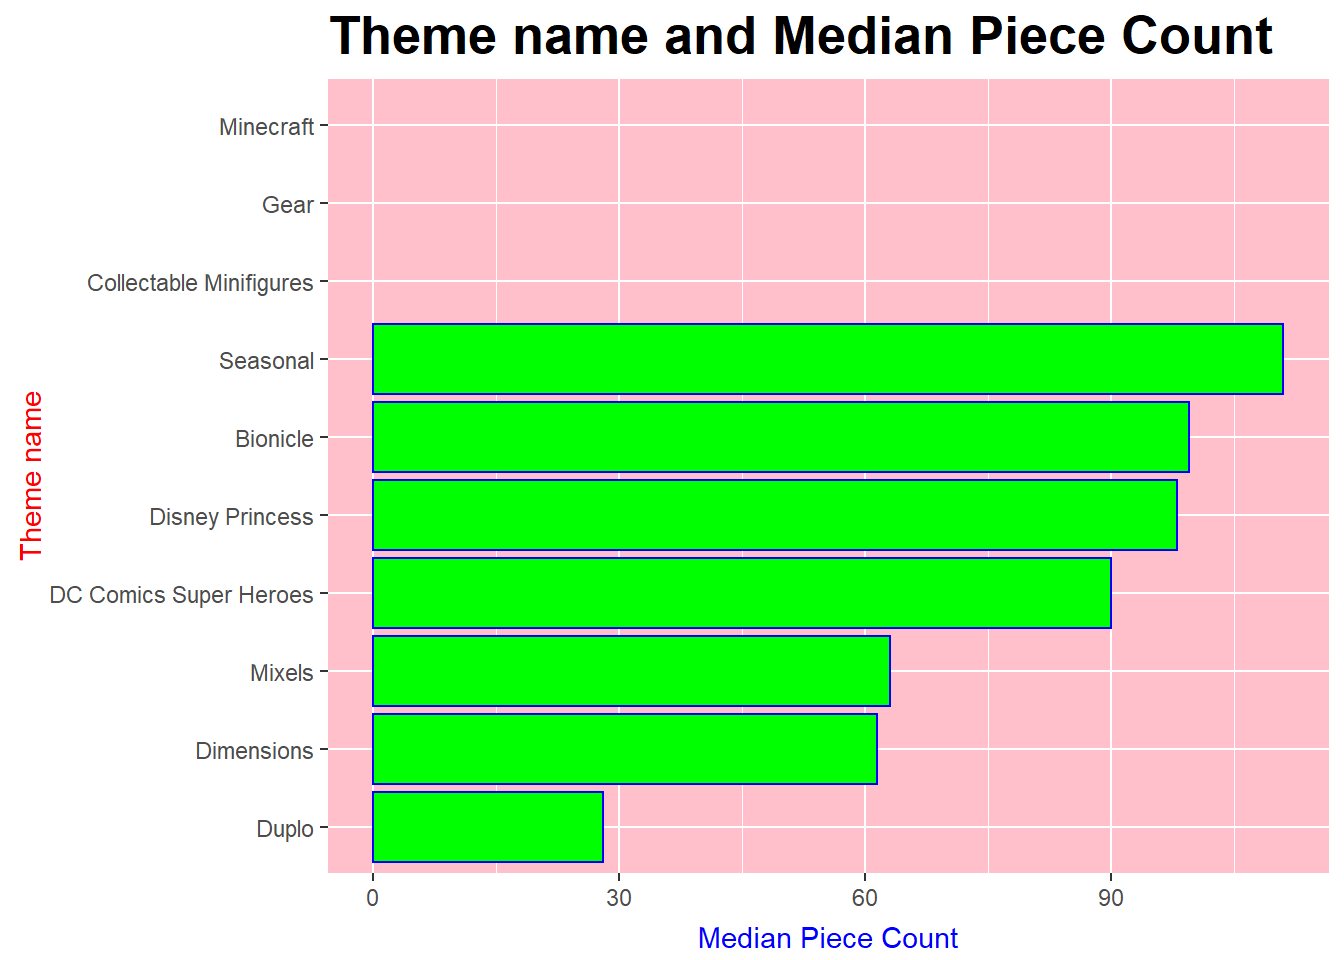This screenshot has width=1344, height=960.
Task: Click the Bionicle green bar
Action: tap(780, 437)
